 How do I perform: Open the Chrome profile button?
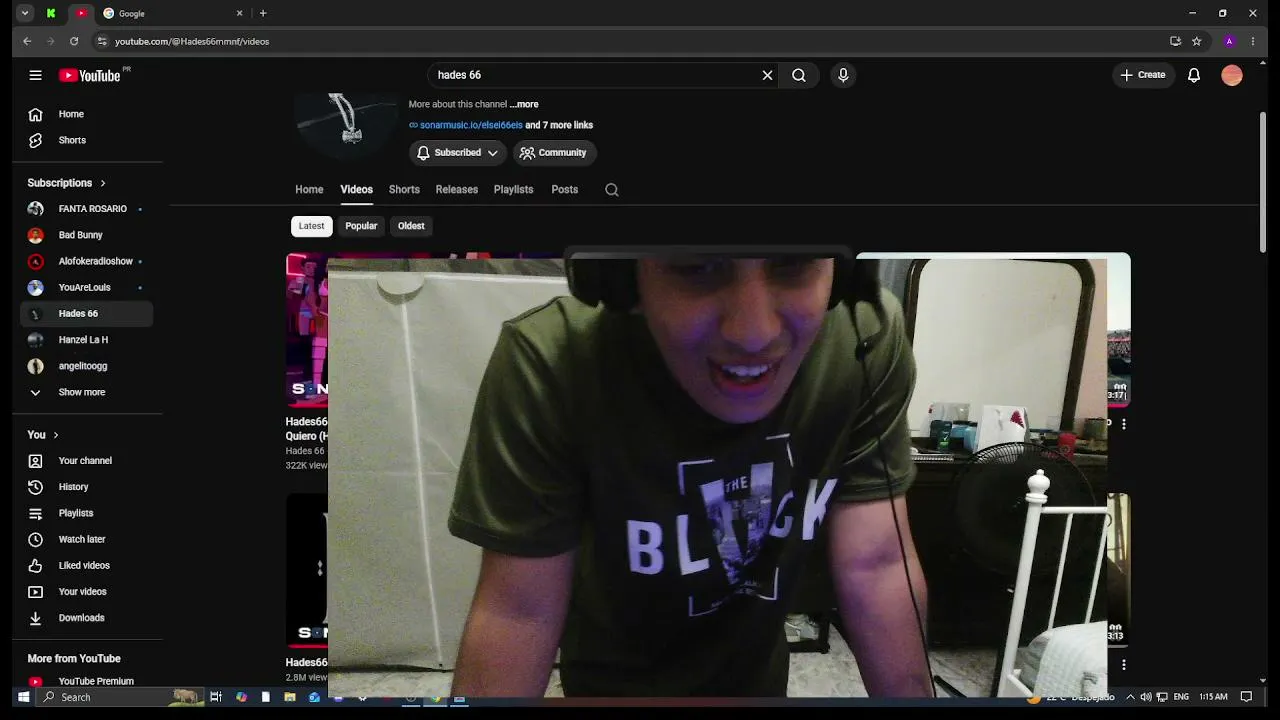[1229, 41]
